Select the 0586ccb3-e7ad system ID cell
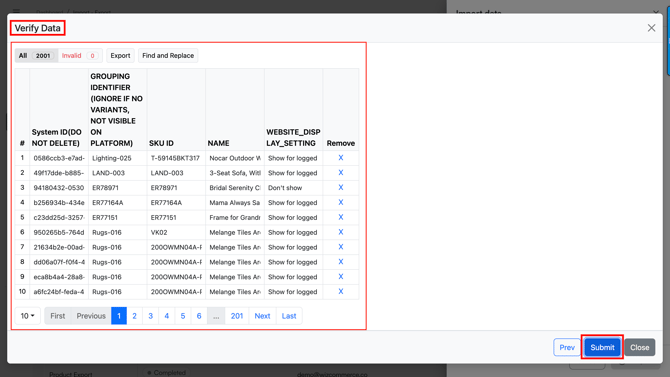The image size is (670, 377). coord(59,158)
